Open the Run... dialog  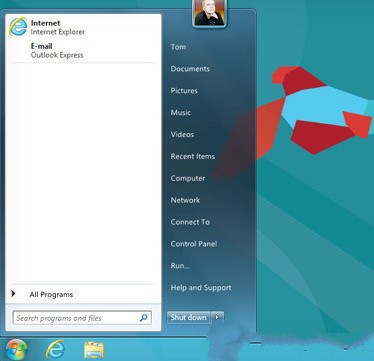tap(180, 266)
